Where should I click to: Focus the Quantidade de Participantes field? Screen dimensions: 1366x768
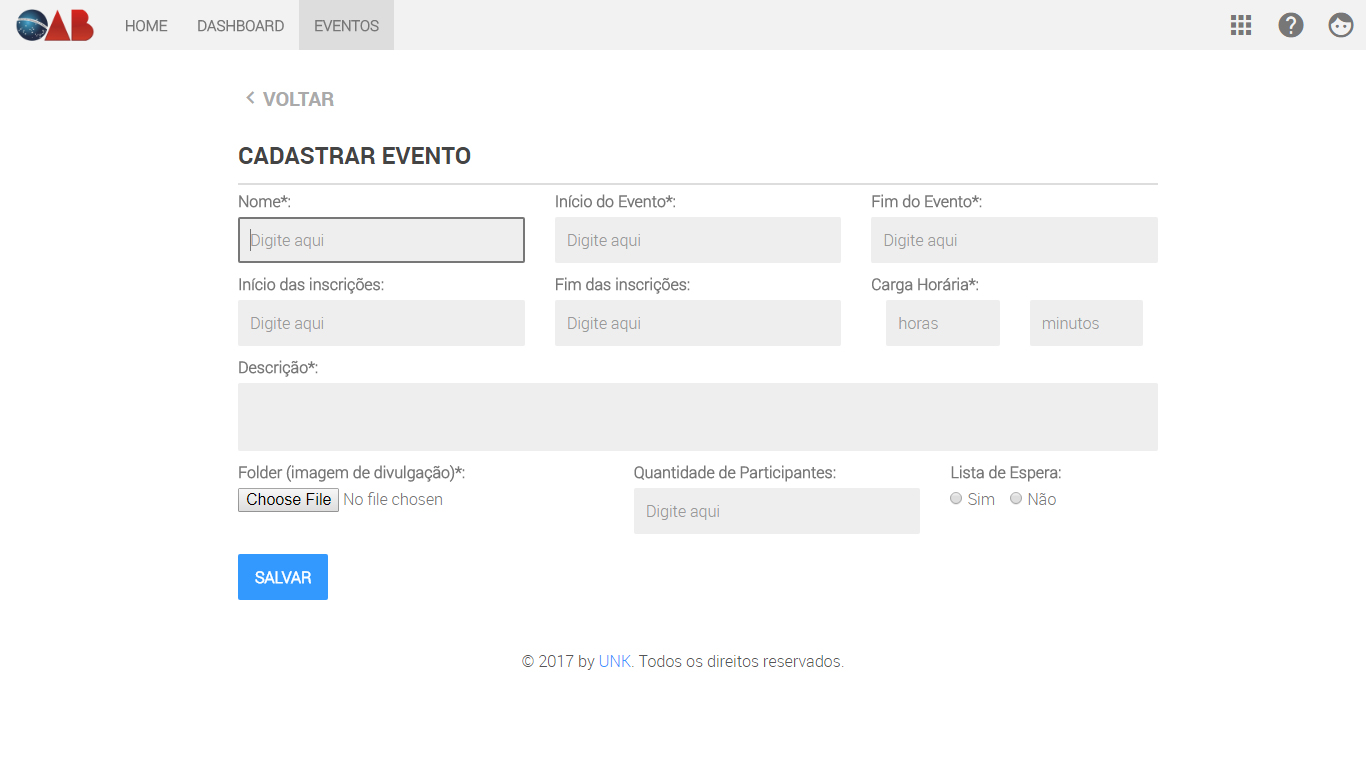pyautogui.click(x=776, y=511)
